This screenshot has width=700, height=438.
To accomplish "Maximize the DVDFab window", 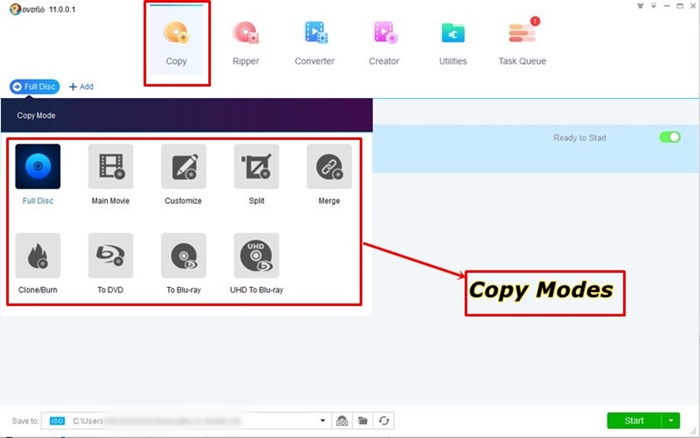I will pyautogui.click(x=680, y=6).
